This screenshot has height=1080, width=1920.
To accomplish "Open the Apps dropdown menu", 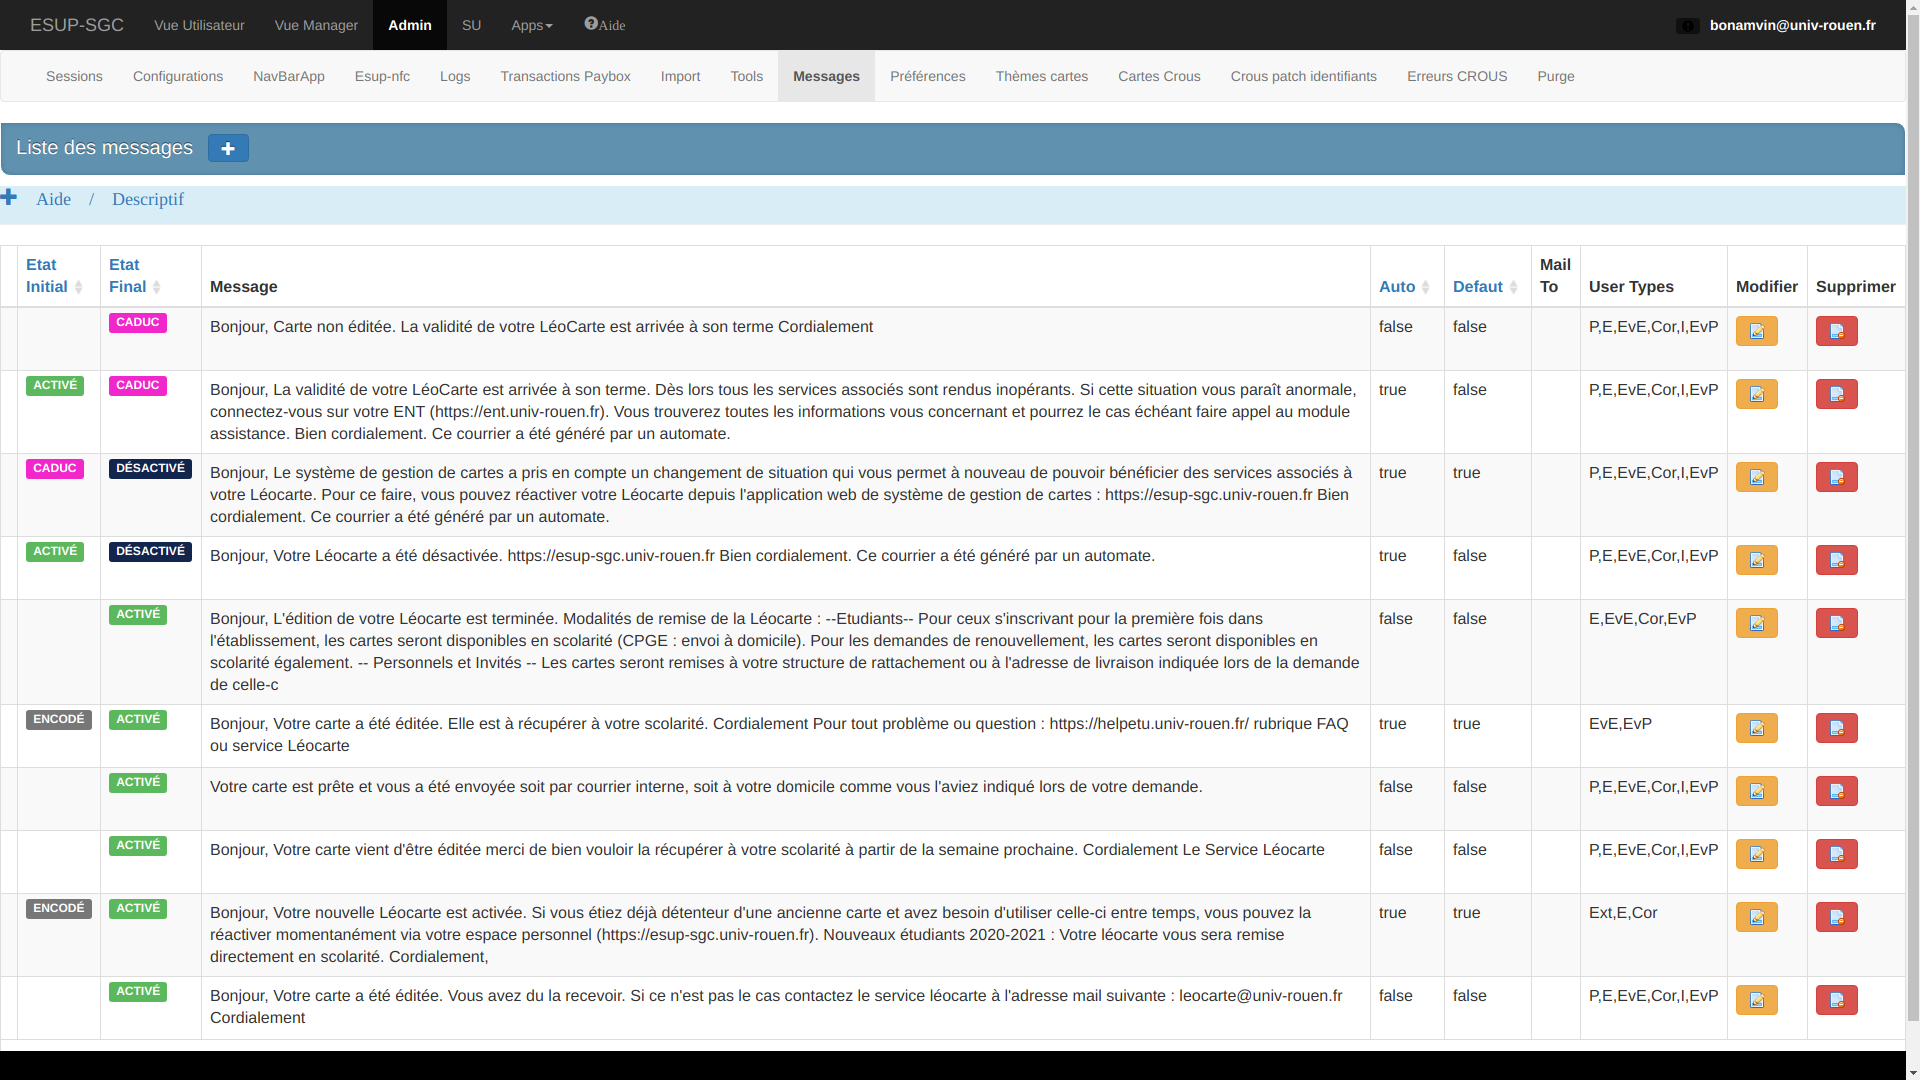I will point(531,25).
